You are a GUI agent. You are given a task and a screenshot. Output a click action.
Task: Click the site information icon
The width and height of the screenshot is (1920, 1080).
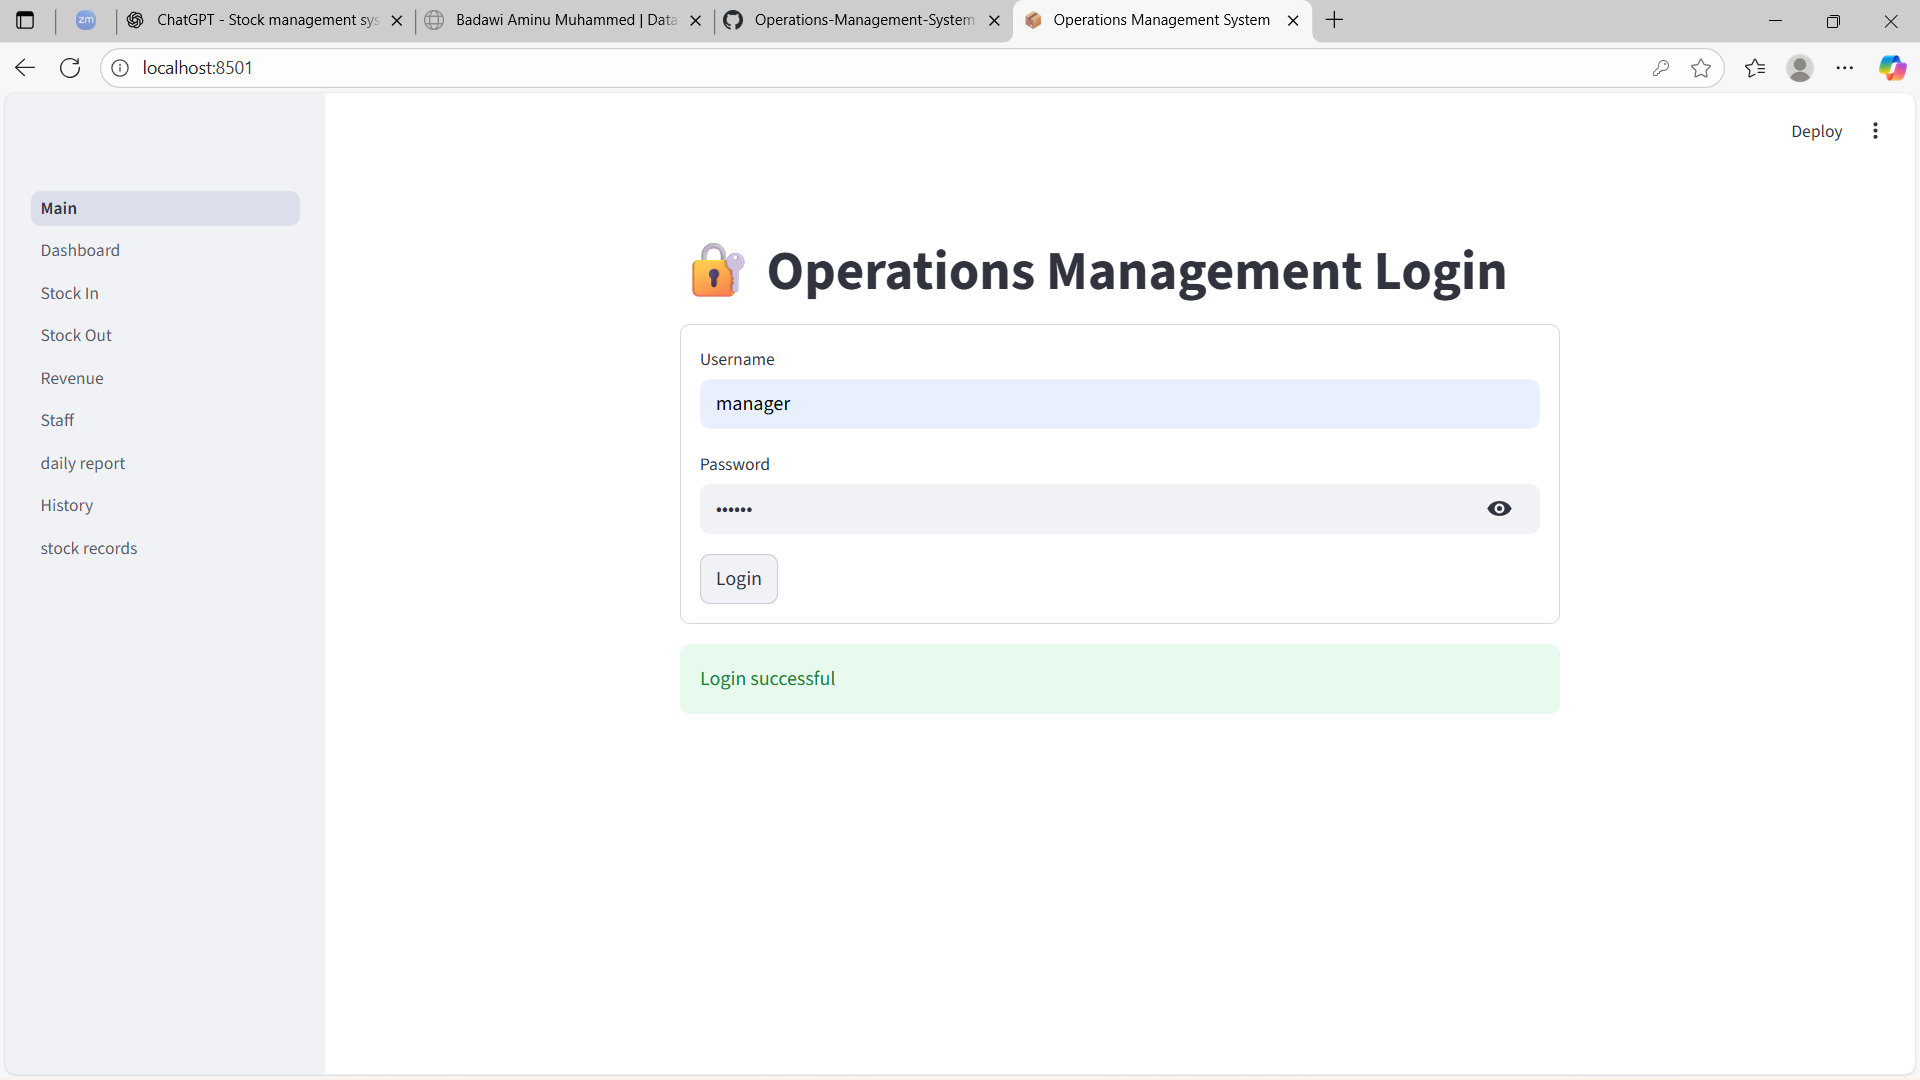pos(119,67)
